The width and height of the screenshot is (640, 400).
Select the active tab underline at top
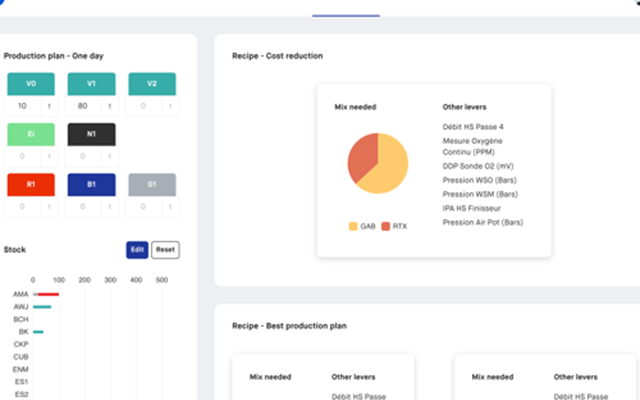click(x=346, y=16)
